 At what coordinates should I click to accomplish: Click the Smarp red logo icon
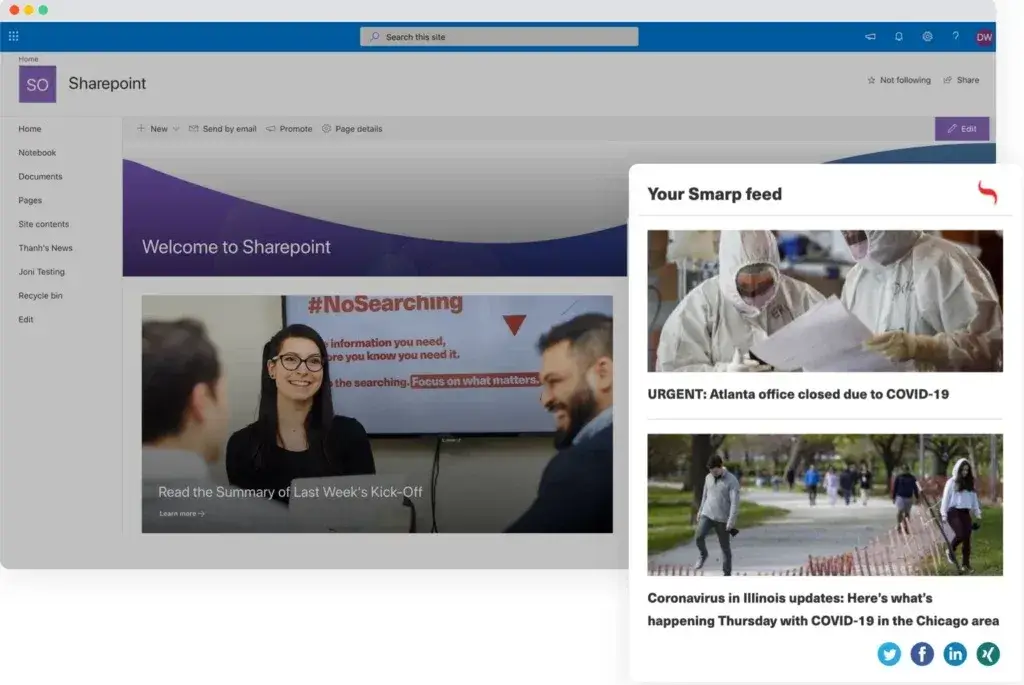pyautogui.click(x=987, y=193)
